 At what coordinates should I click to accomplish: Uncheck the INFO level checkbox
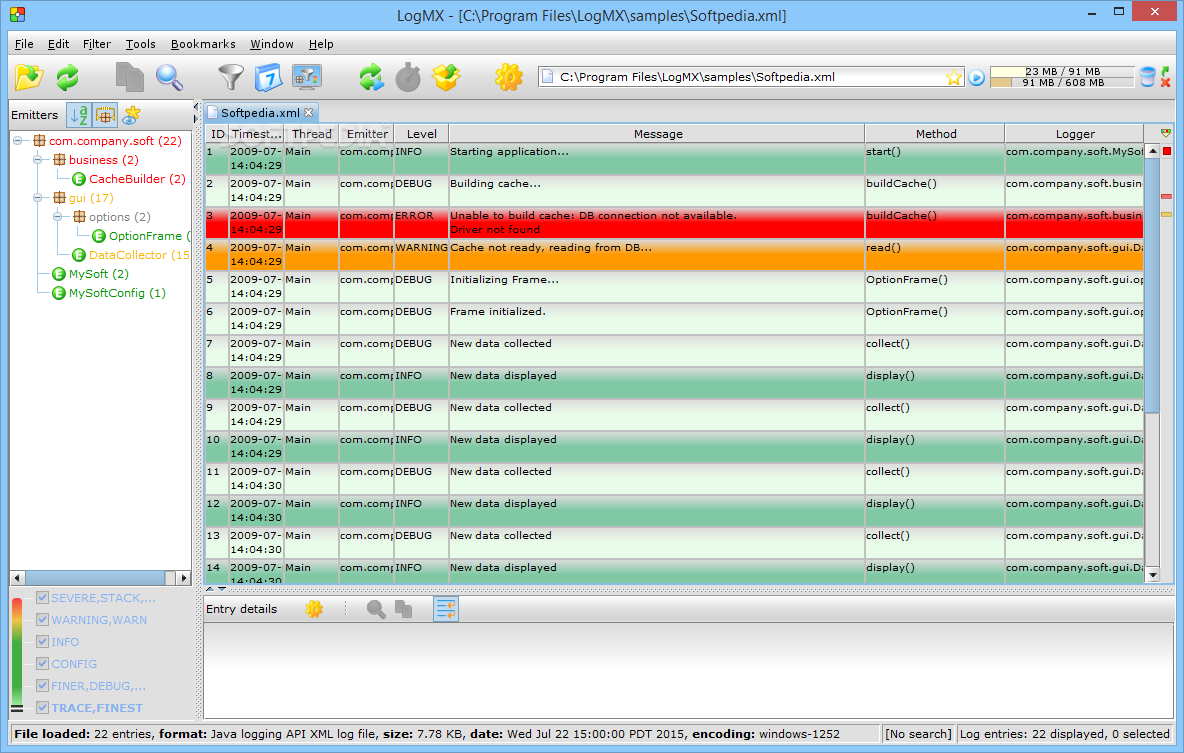click(43, 641)
